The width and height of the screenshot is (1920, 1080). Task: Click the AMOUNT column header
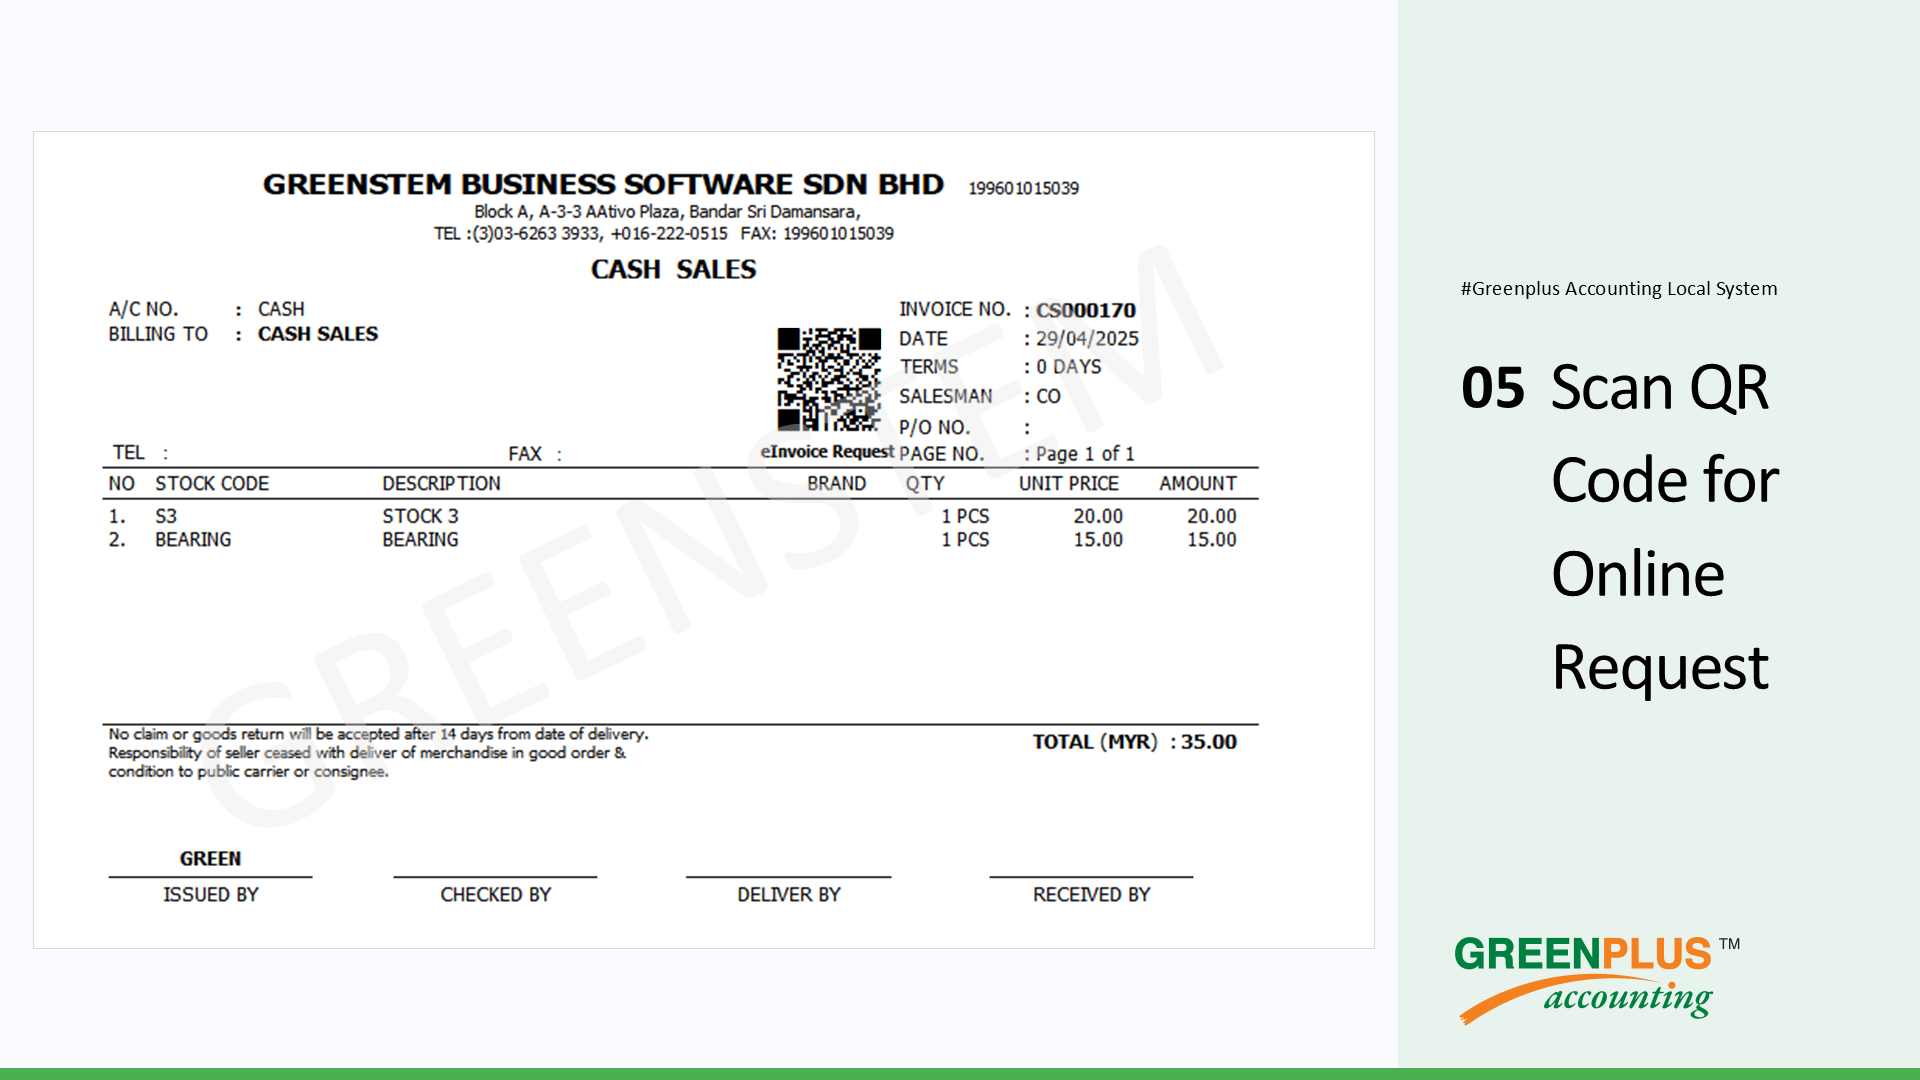coord(1198,484)
